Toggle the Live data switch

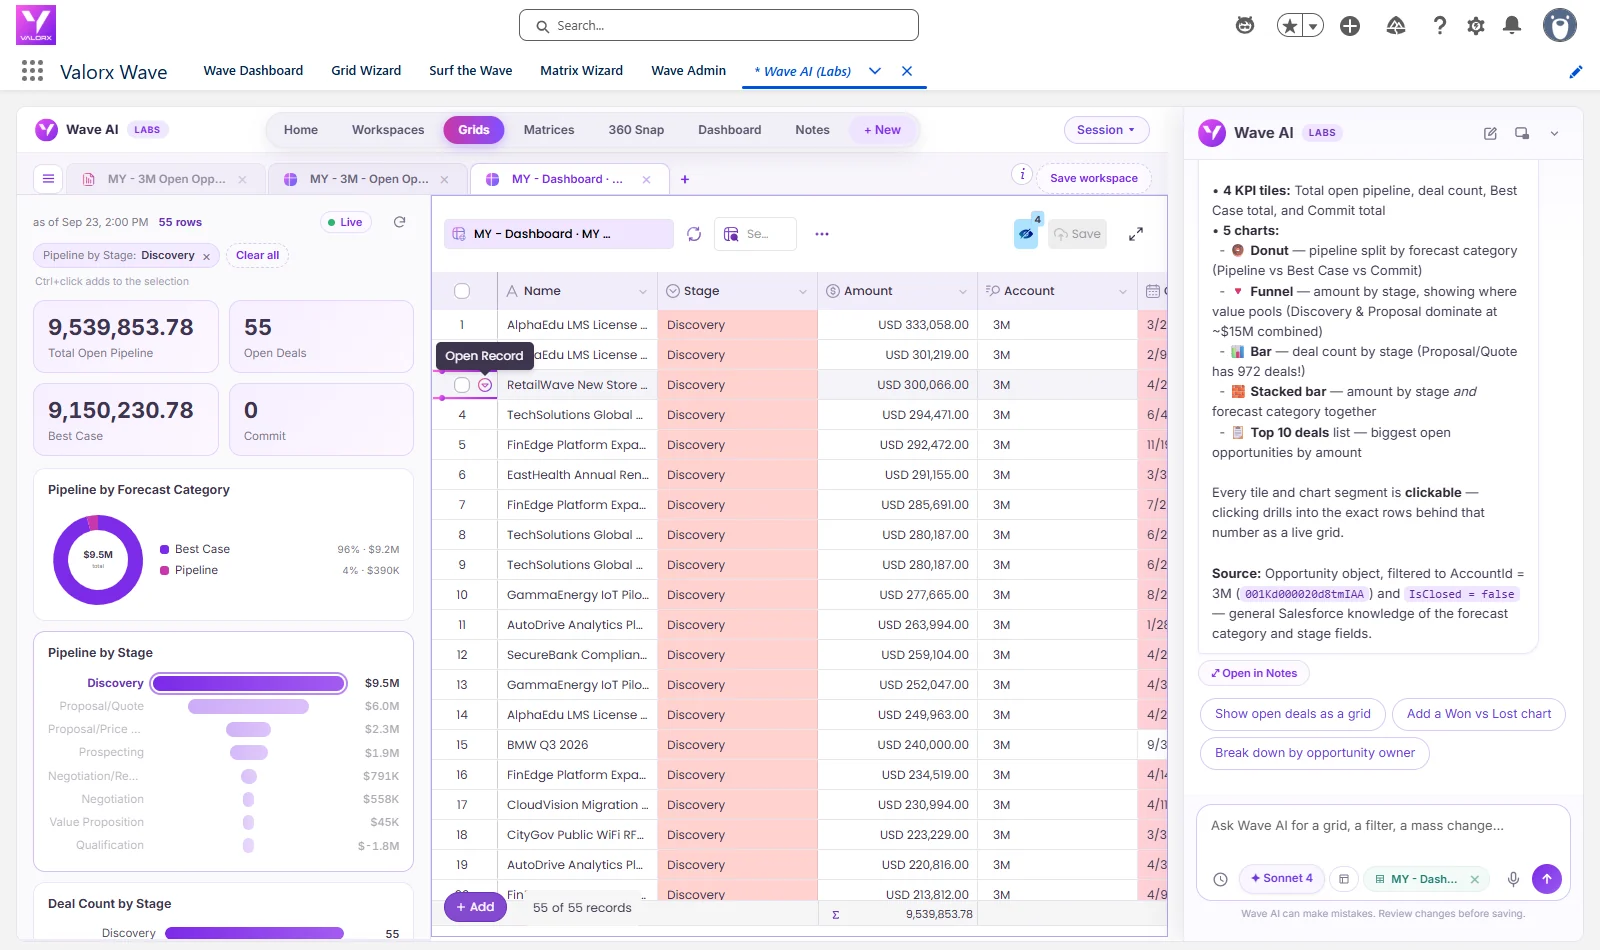[x=345, y=222]
